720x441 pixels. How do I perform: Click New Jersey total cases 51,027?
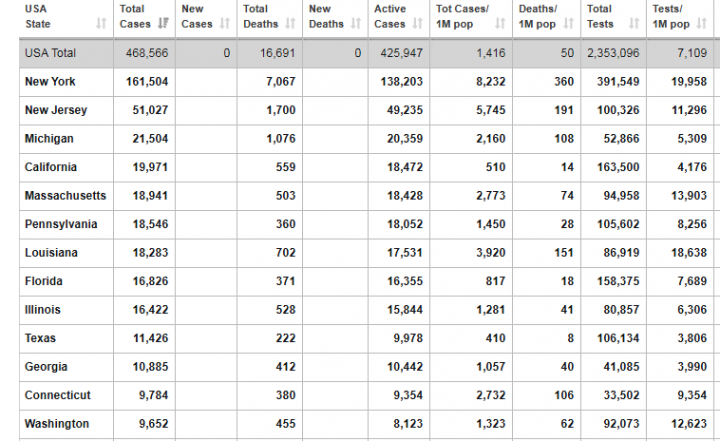pos(150,110)
